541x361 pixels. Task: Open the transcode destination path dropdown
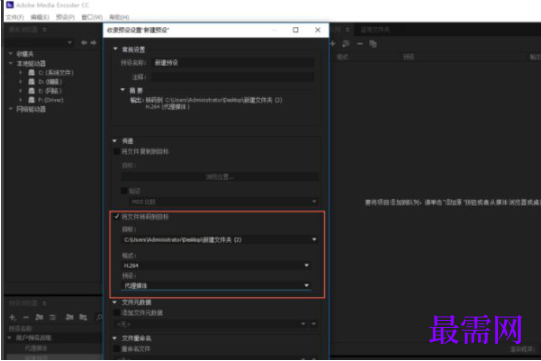click(219, 240)
